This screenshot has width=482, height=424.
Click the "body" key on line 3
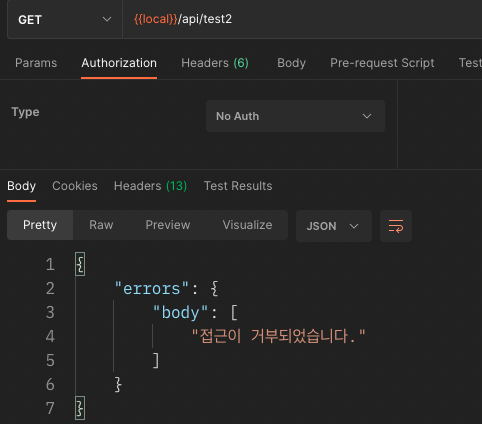[x=180, y=312]
